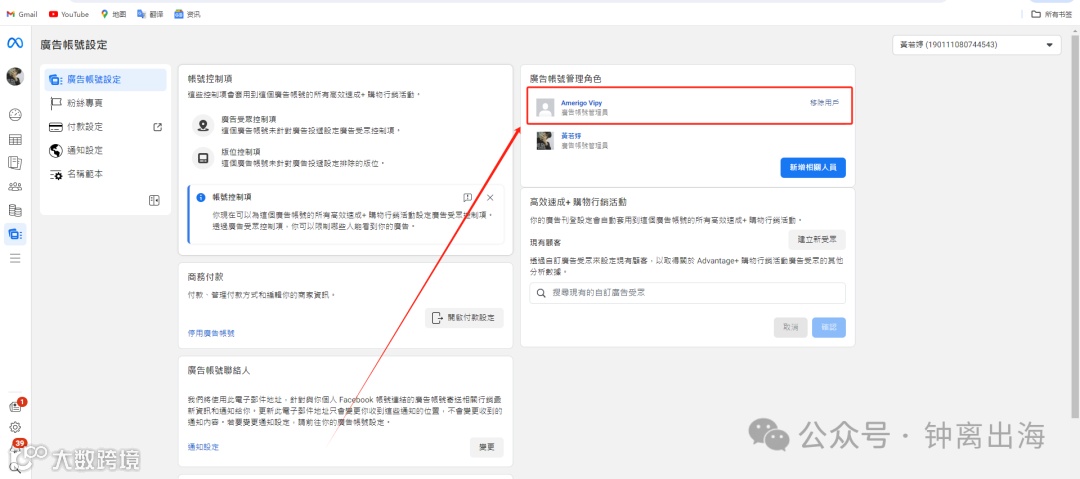The width and height of the screenshot is (1080, 479).
Task: Open the 所有书签 folder
Action: (x=1050, y=14)
